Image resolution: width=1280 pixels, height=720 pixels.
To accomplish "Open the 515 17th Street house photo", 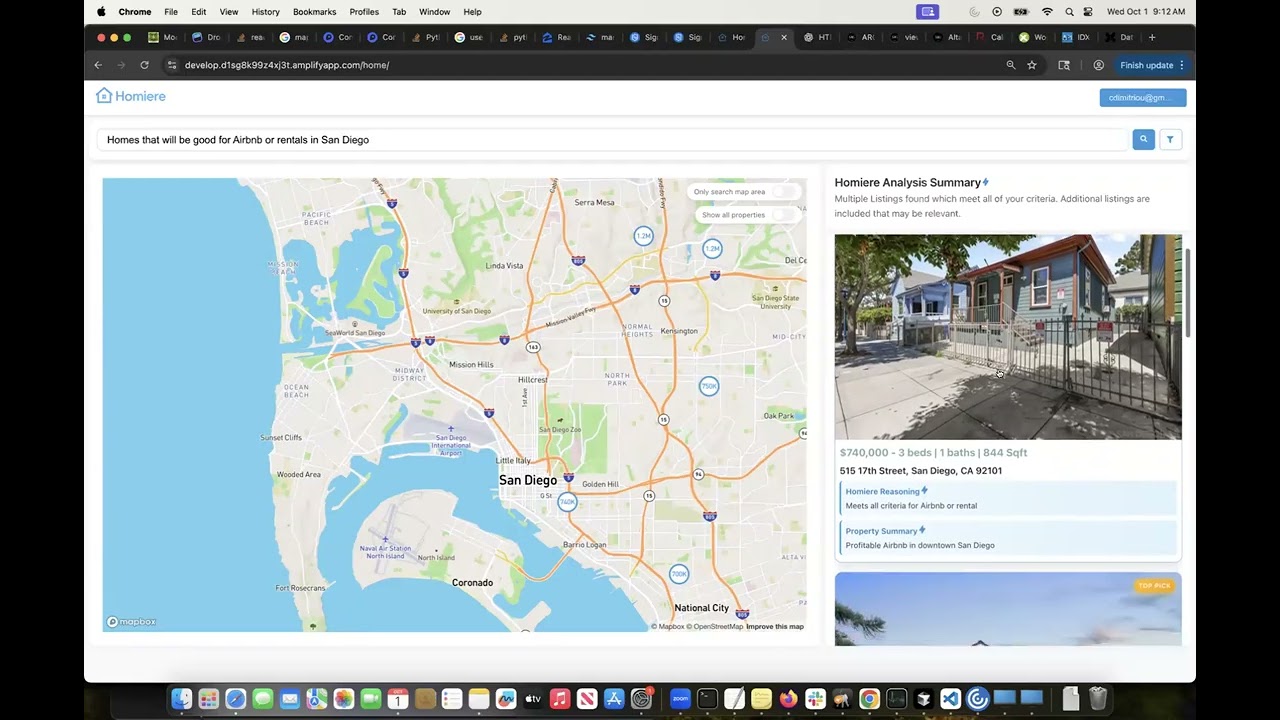I will coord(1008,337).
